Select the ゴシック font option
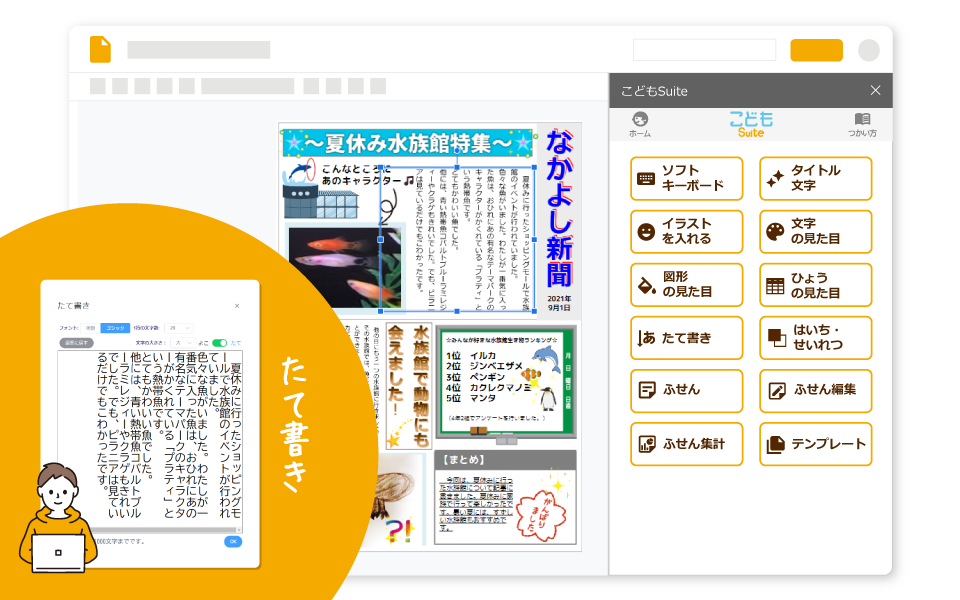 click(x=115, y=327)
